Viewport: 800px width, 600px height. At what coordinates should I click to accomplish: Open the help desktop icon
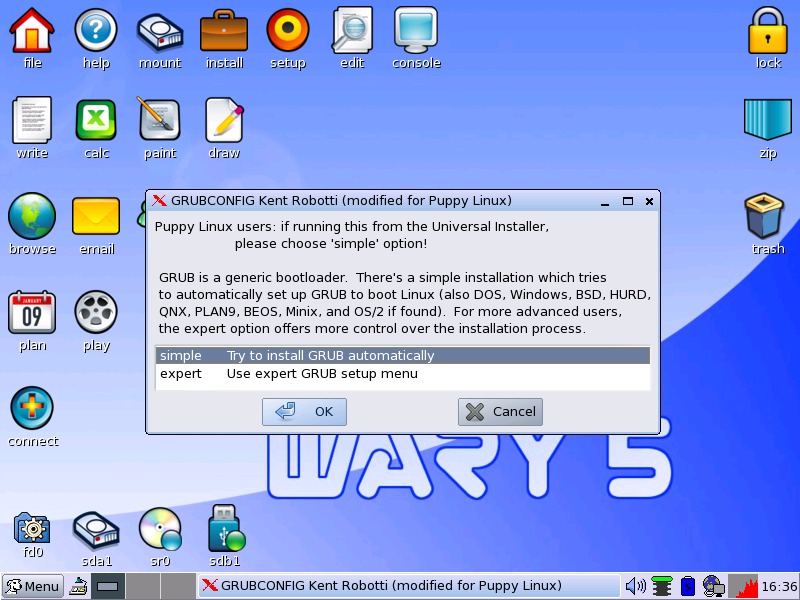pyautogui.click(x=96, y=32)
